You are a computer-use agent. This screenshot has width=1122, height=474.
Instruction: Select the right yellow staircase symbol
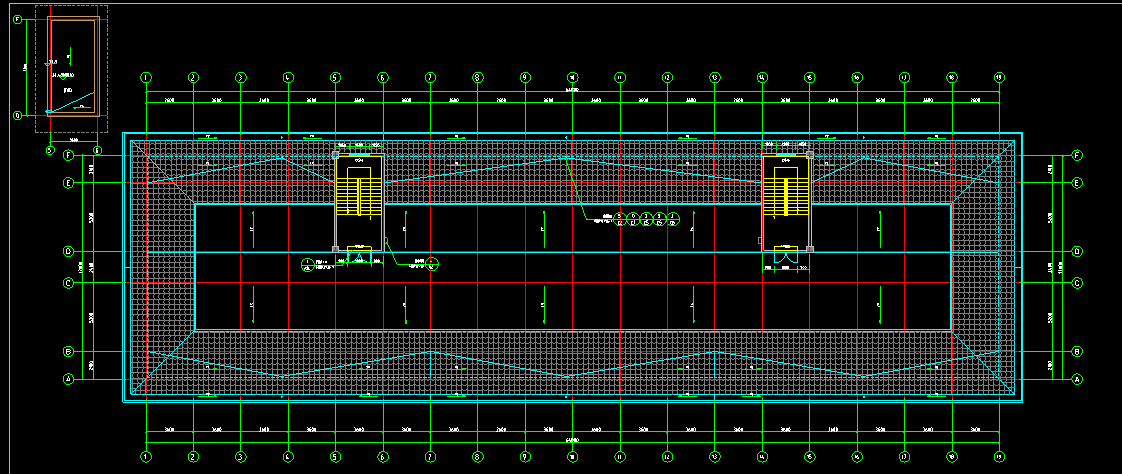click(786, 192)
